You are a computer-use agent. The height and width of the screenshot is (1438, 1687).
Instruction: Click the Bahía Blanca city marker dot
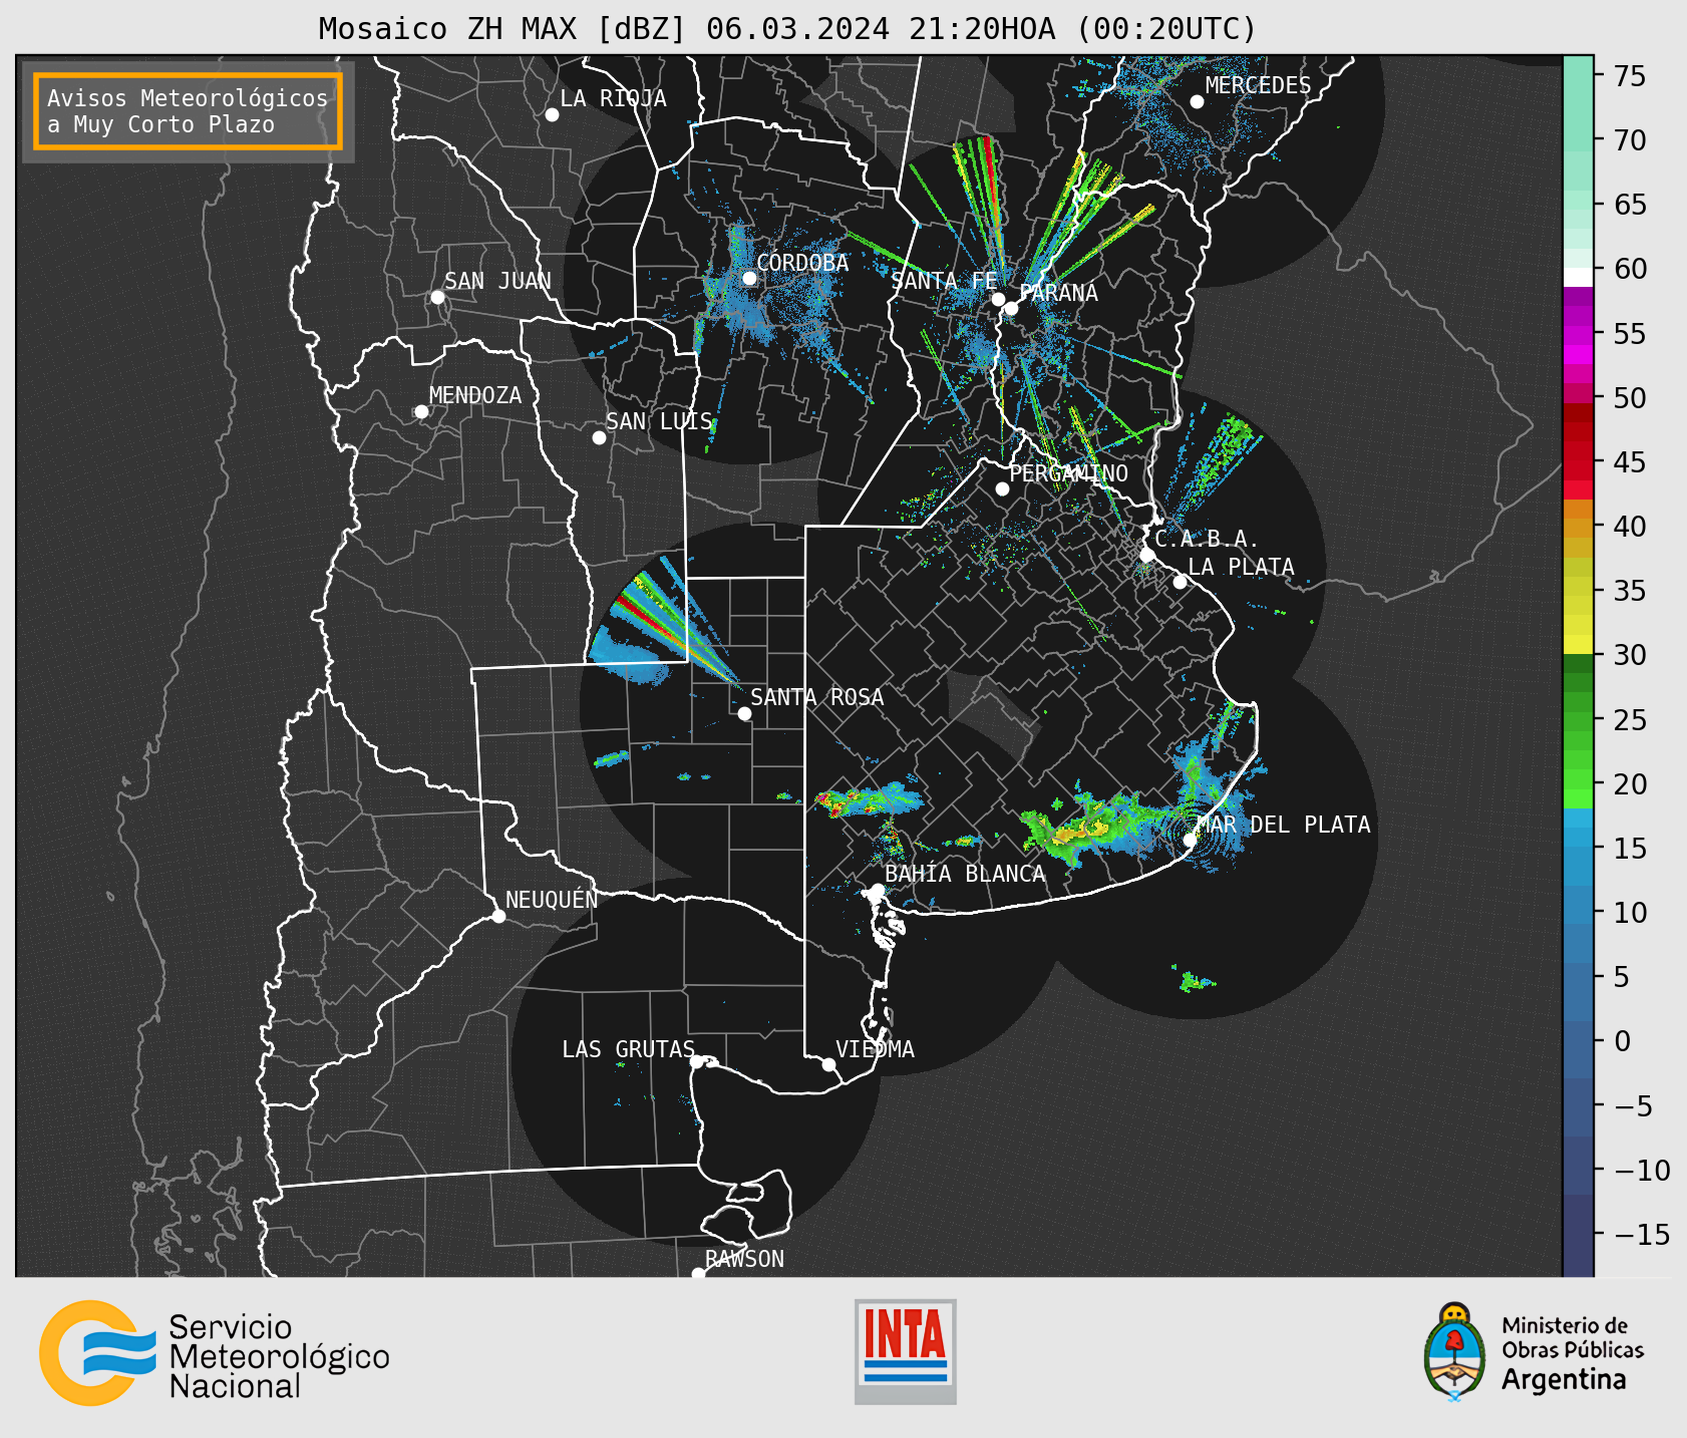coord(877,890)
